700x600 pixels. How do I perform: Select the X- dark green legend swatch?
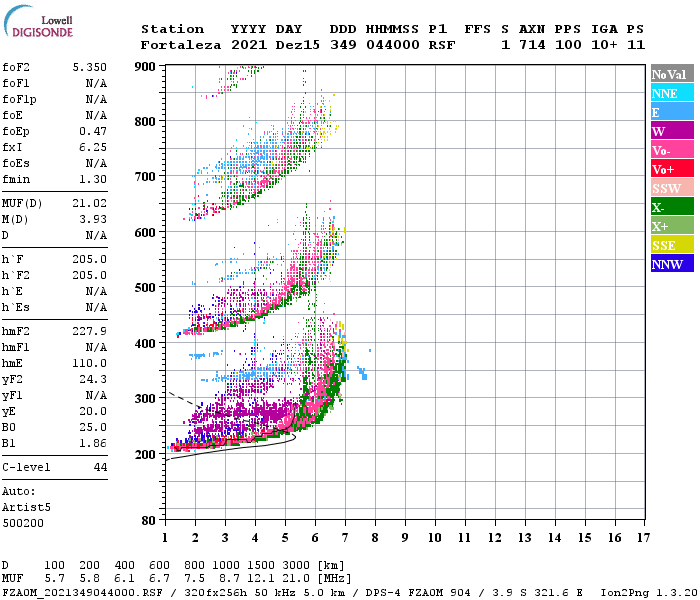672,207
